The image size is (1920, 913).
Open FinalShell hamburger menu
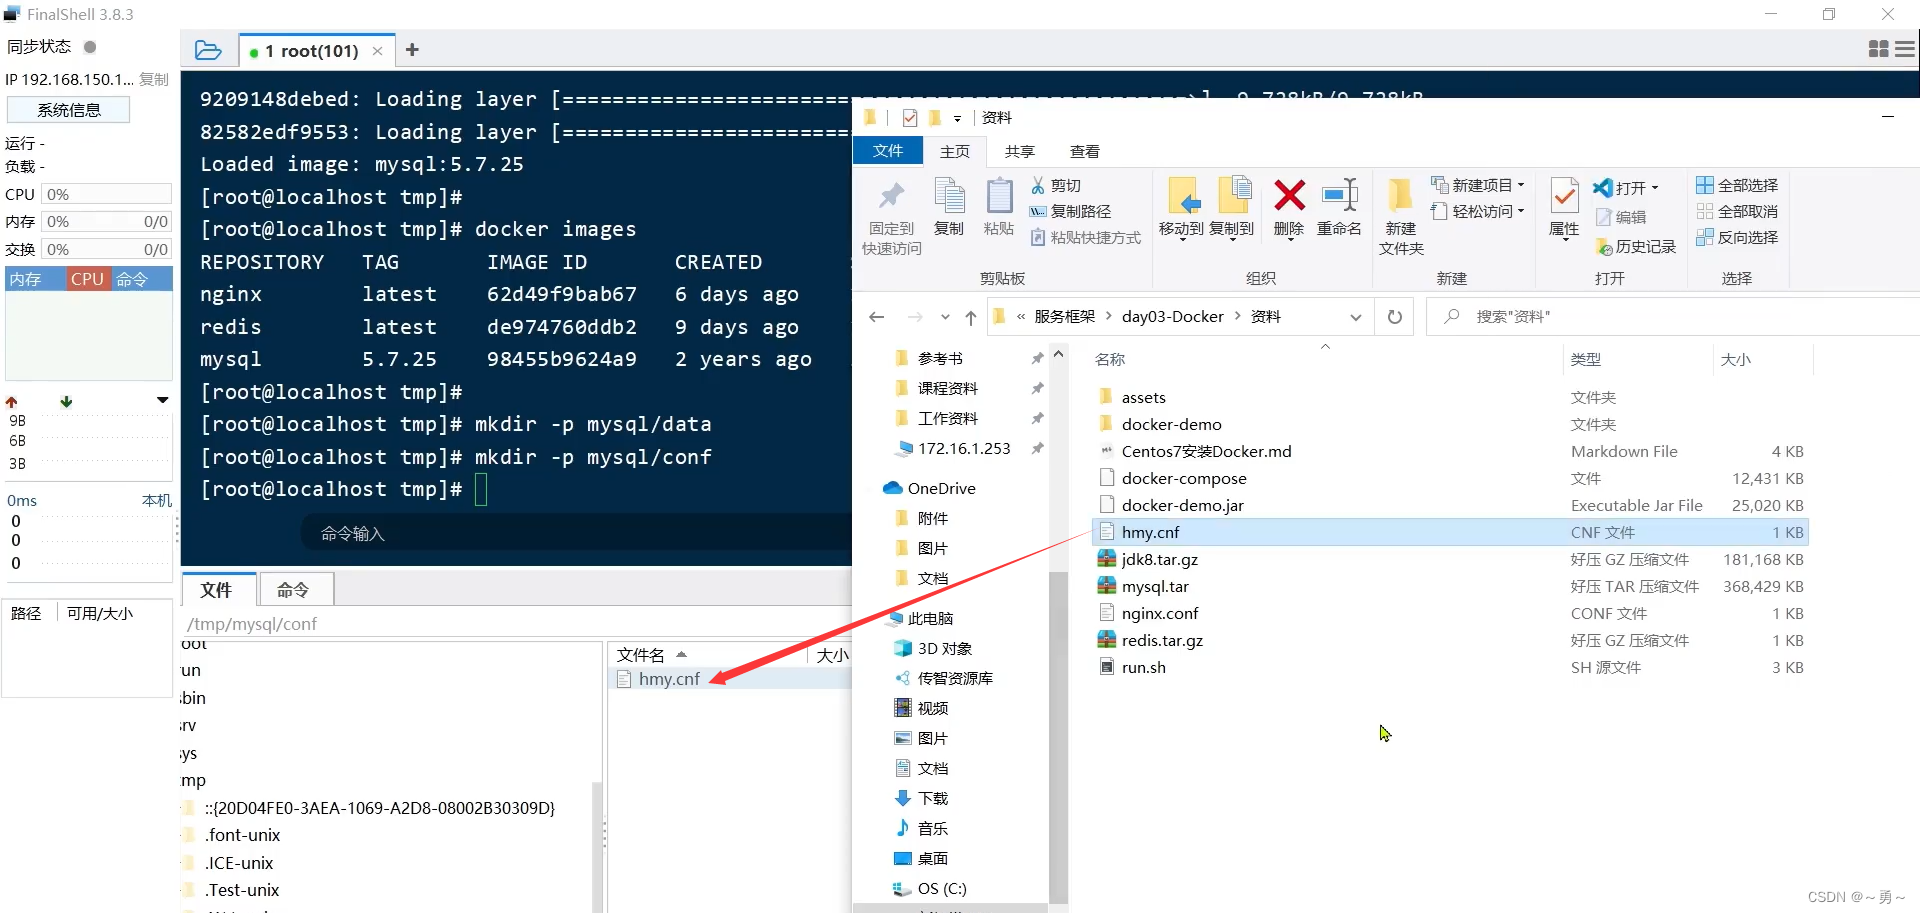(1905, 49)
